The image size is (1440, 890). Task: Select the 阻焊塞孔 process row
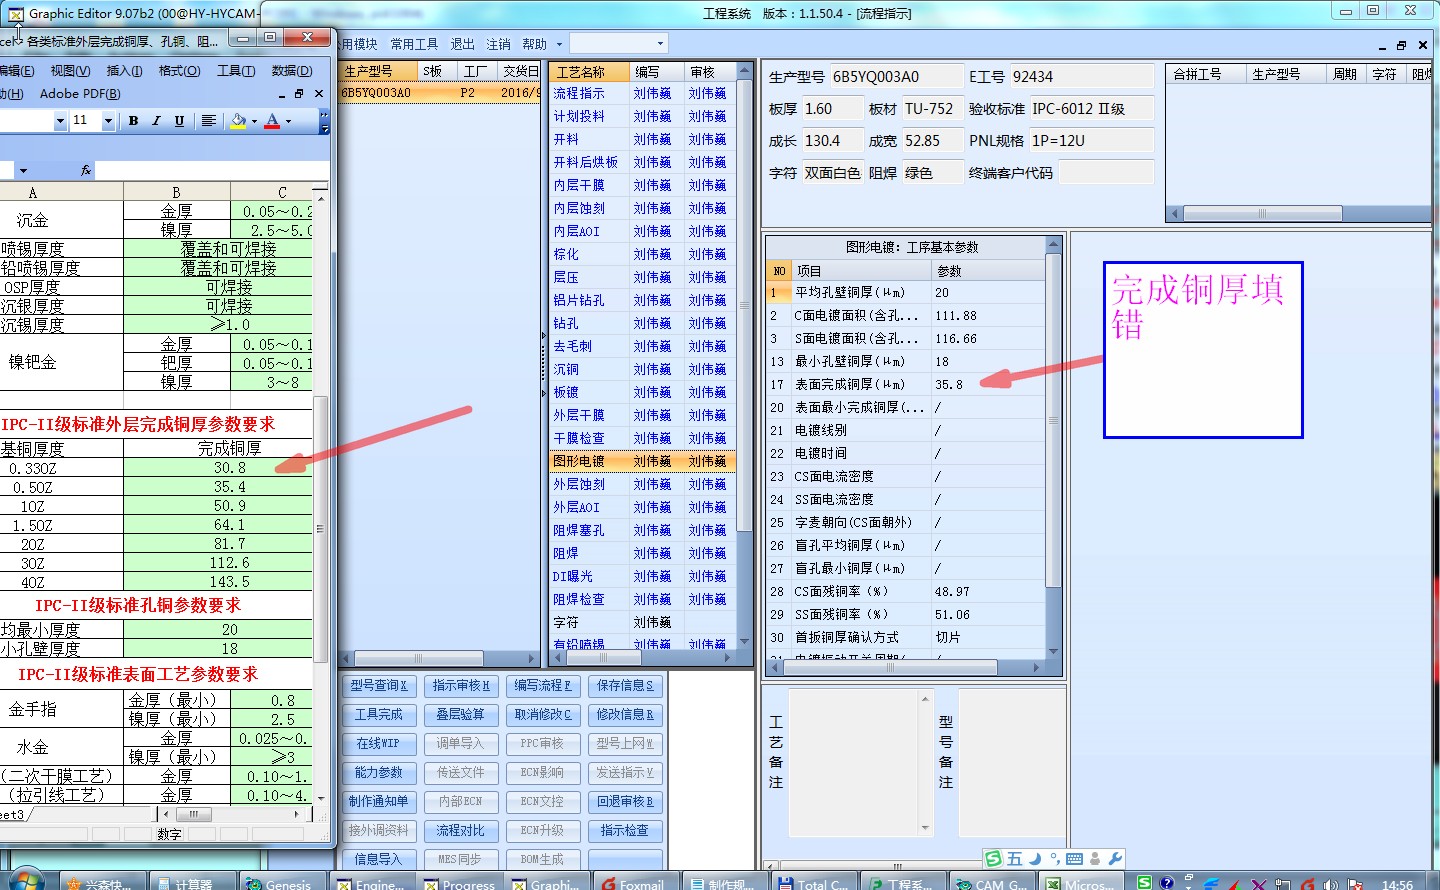click(642, 530)
